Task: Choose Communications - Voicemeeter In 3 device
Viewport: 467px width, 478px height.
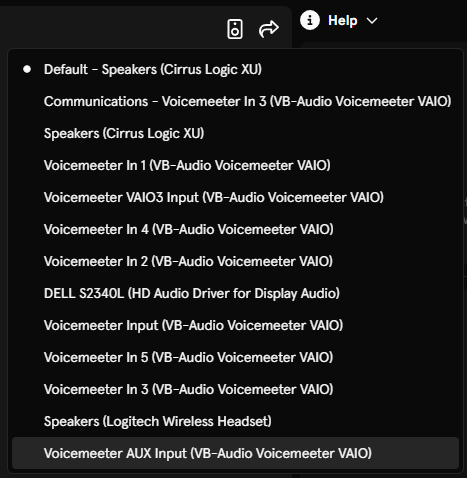Action: pos(235,101)
